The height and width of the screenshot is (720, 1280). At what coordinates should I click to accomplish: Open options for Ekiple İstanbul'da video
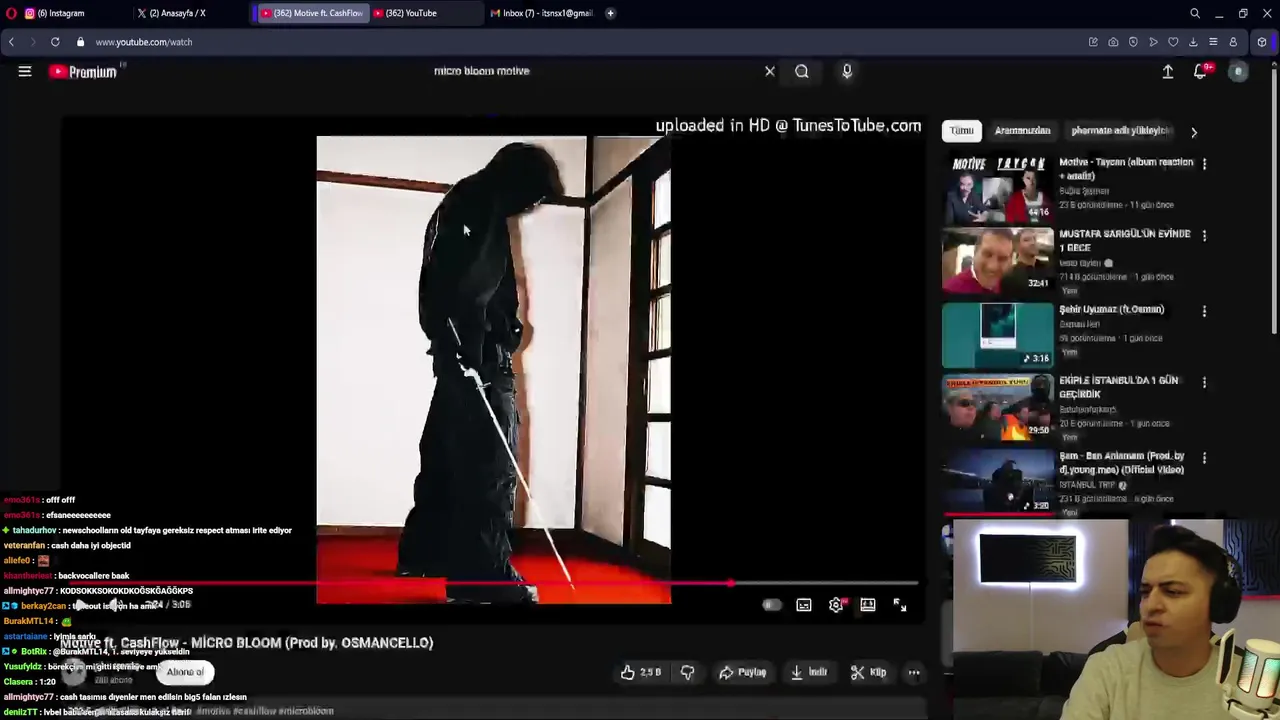point(1204,382)
